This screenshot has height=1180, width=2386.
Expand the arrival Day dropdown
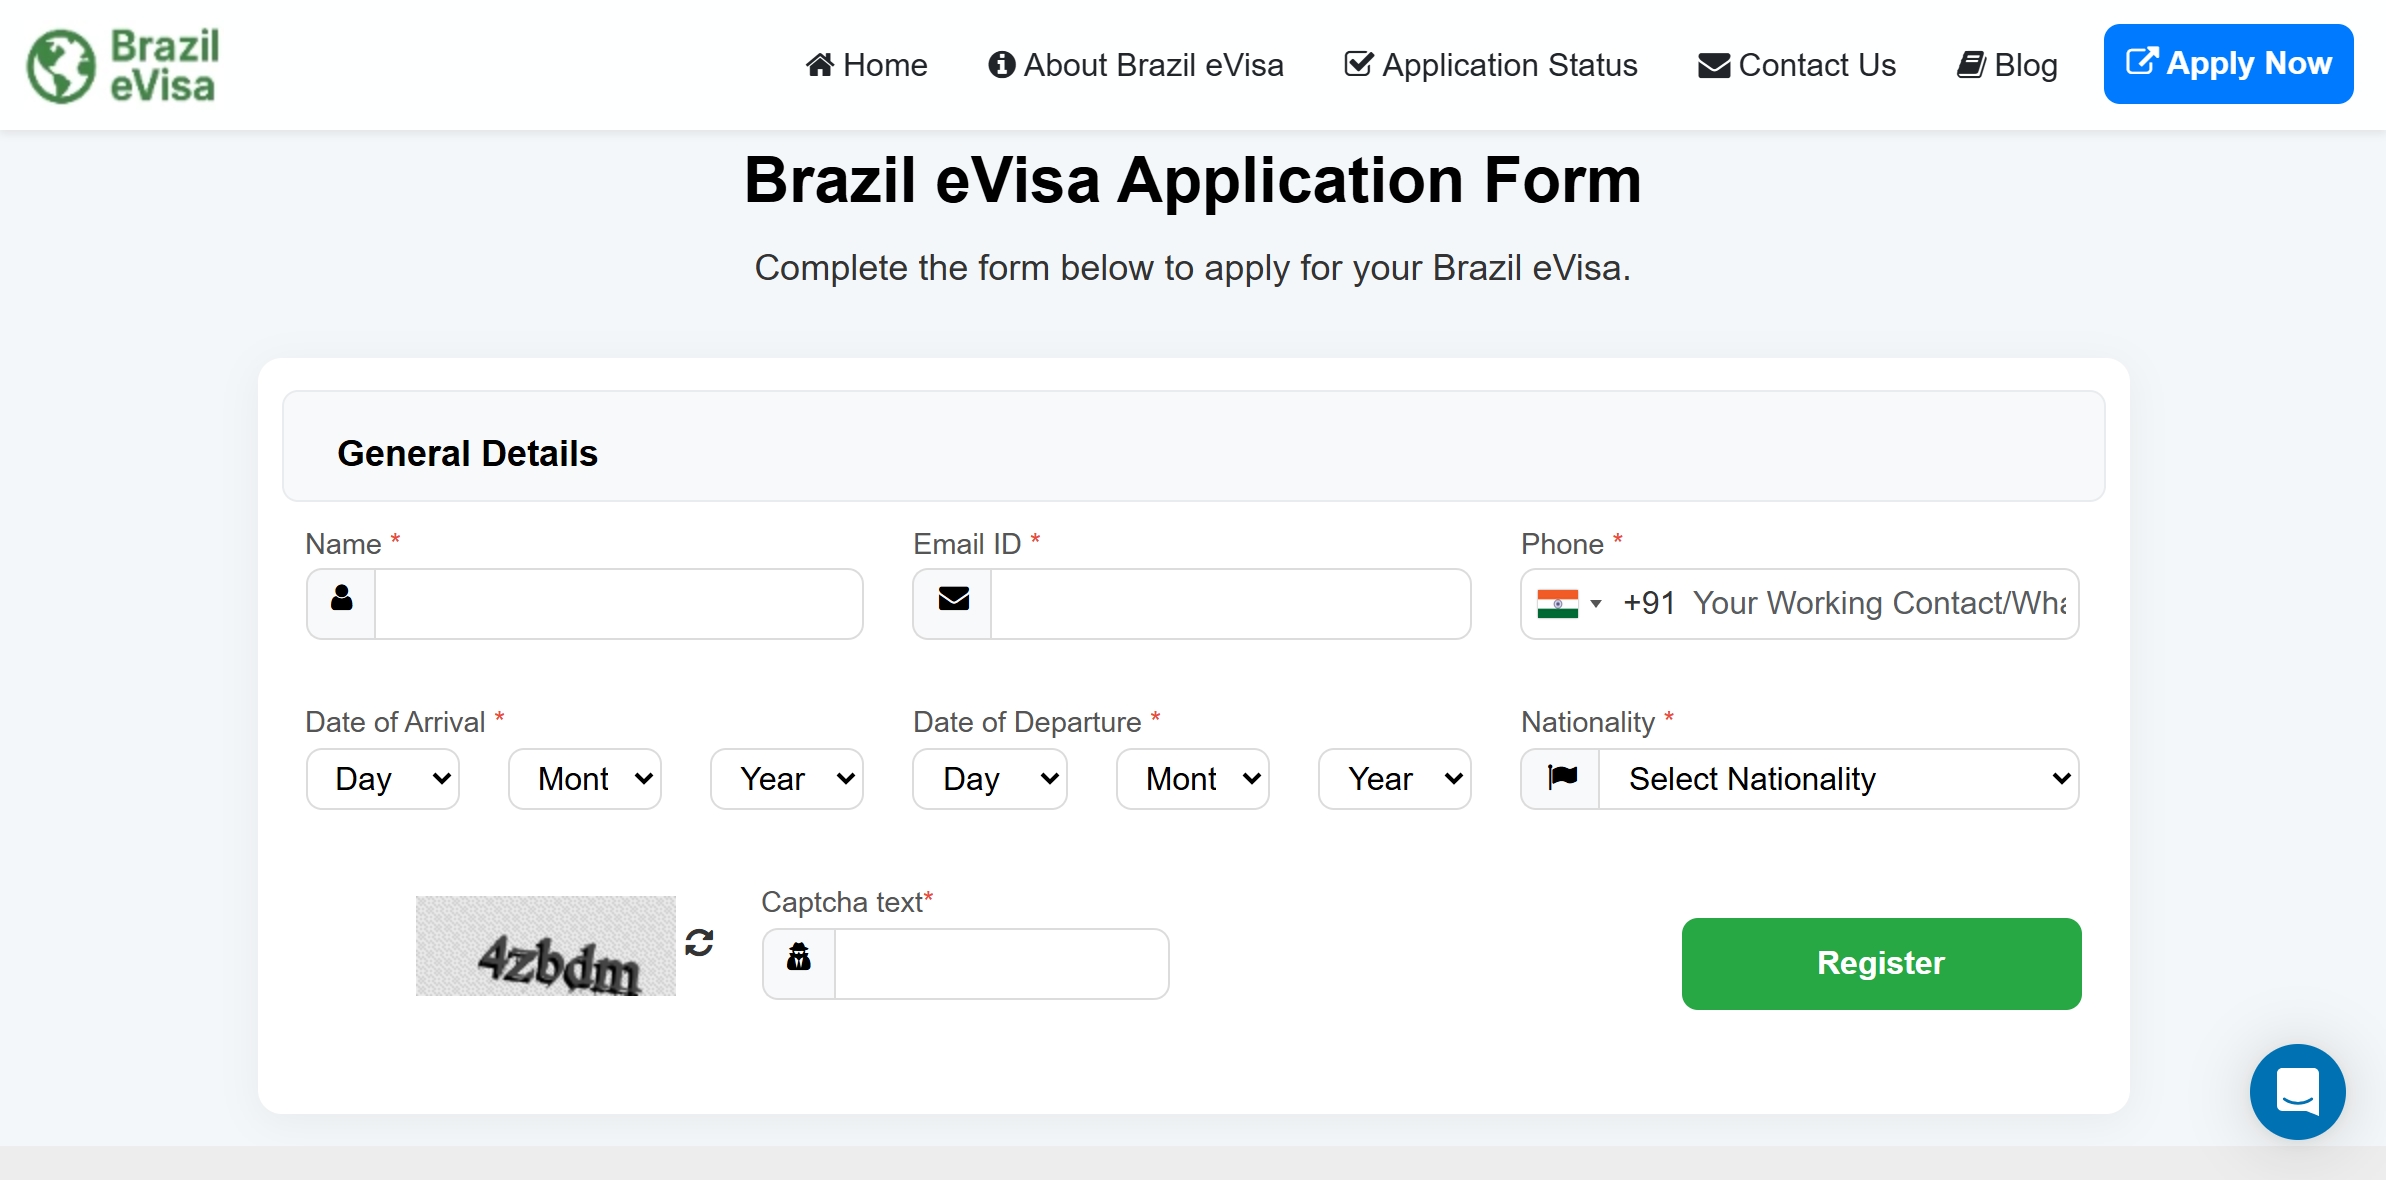383,779
